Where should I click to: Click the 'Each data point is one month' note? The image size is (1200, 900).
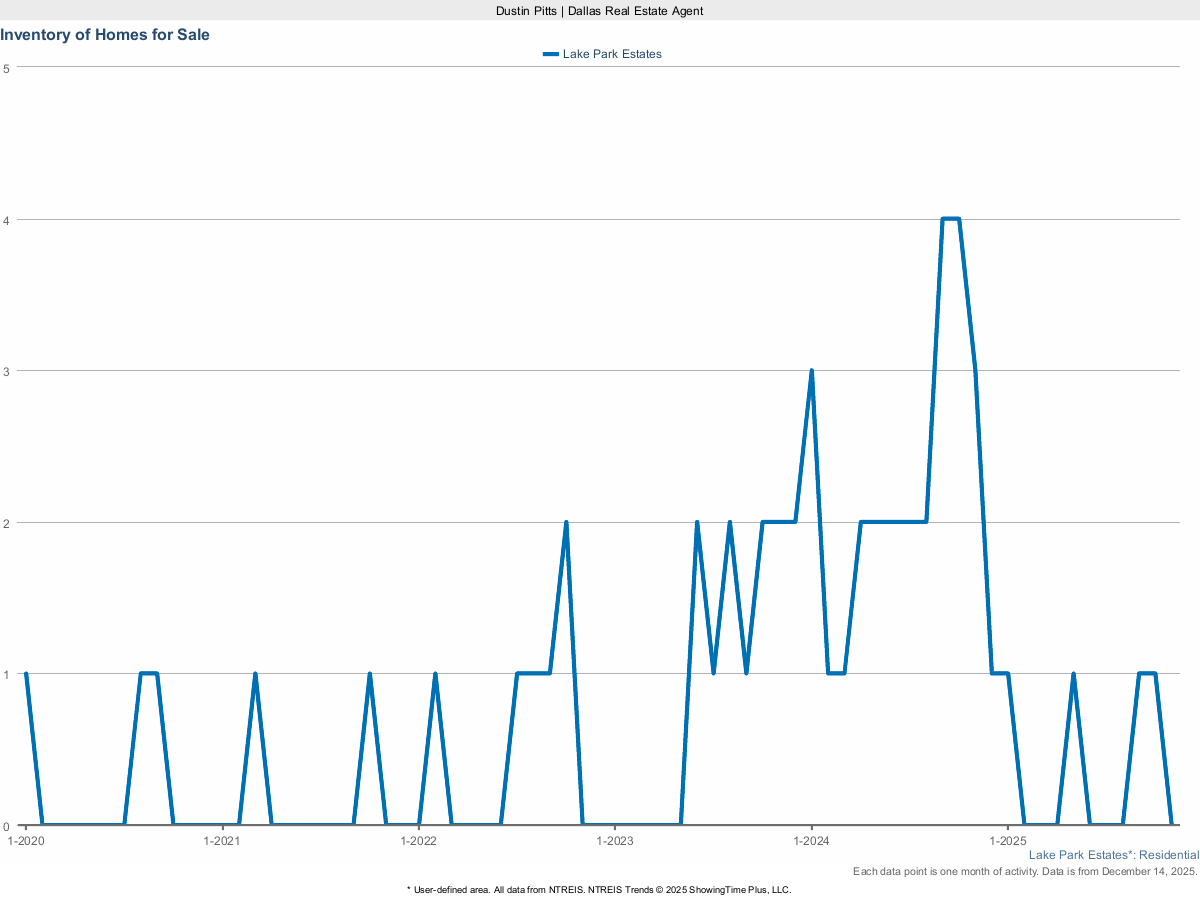pos(1025,872)
